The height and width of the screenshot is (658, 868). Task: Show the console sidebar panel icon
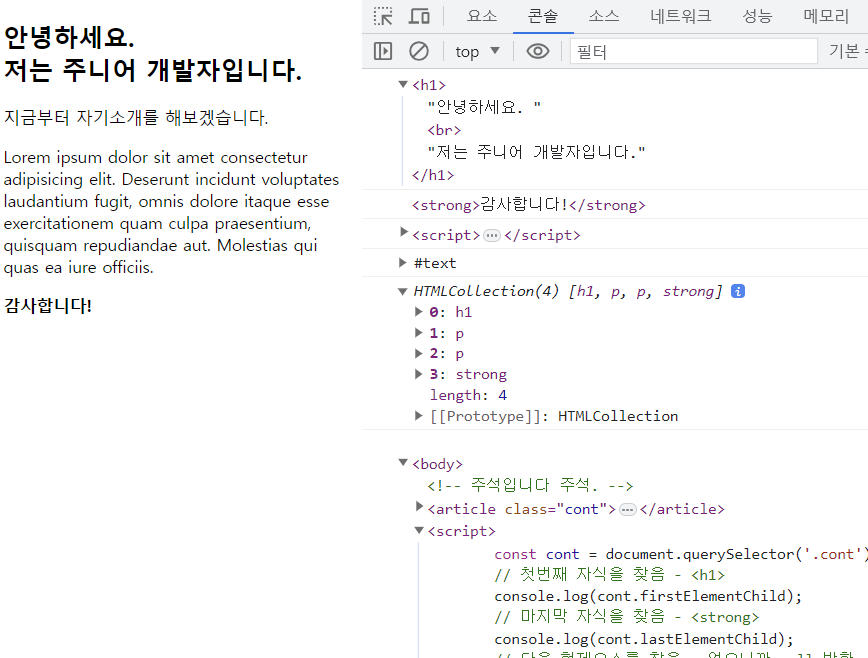pos(383,51)
